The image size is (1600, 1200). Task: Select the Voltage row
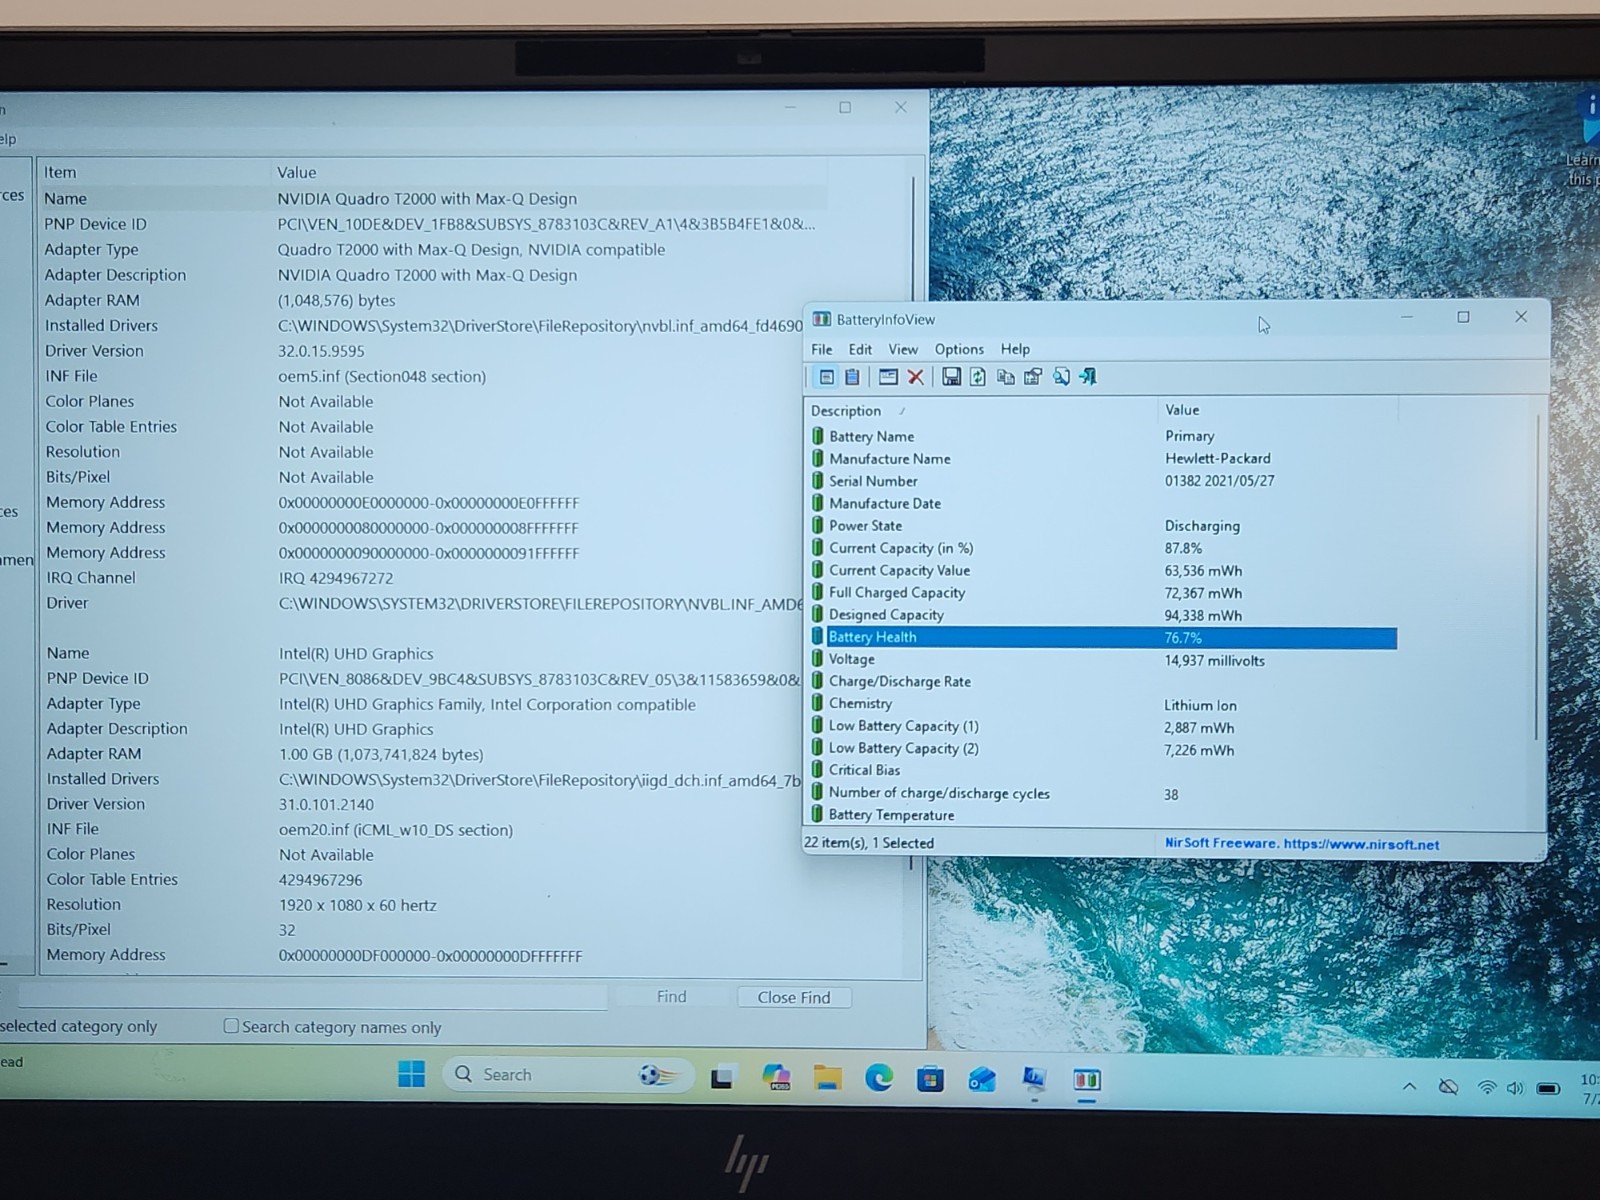[1102, 659]
